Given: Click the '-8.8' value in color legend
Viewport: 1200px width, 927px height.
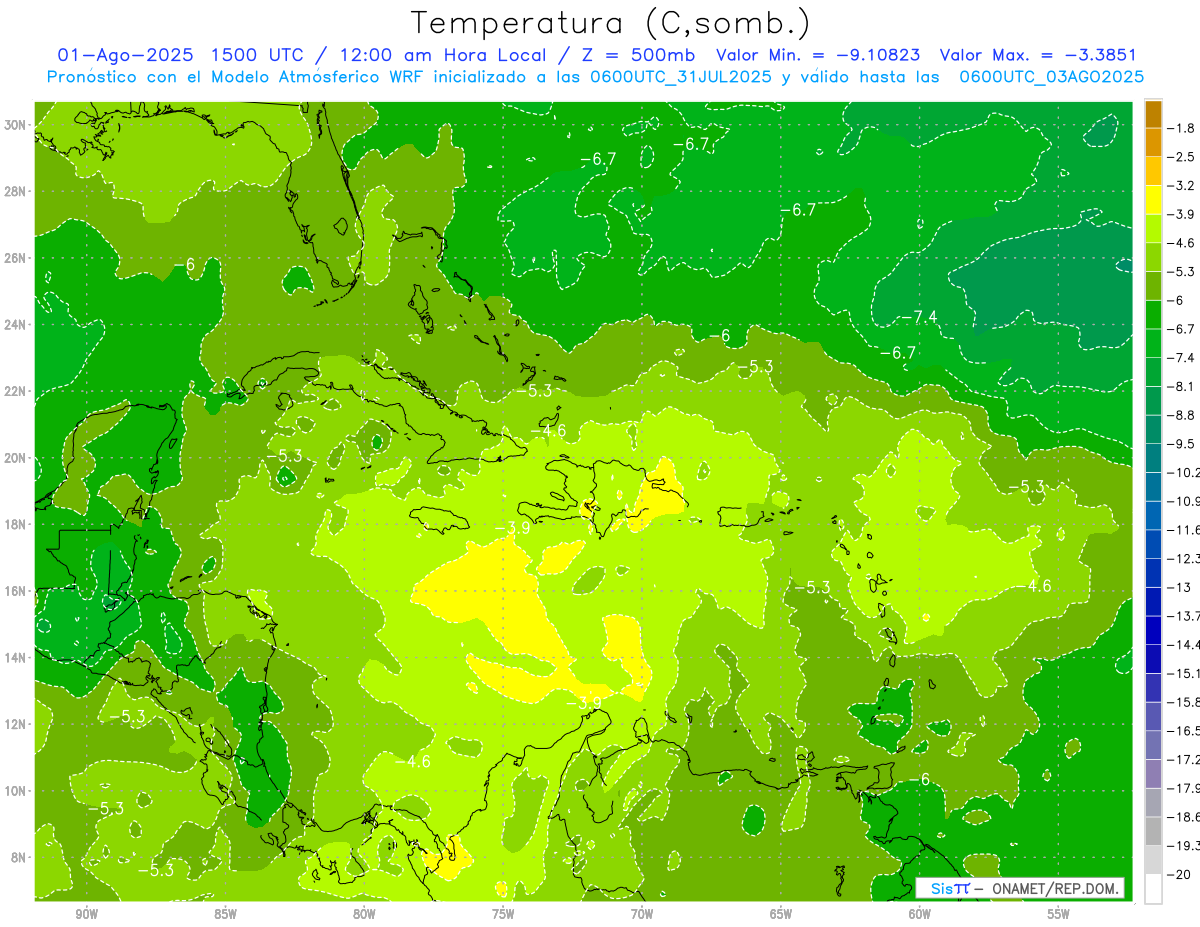Looking at the screenshot, I should [x=1183, y=414].
